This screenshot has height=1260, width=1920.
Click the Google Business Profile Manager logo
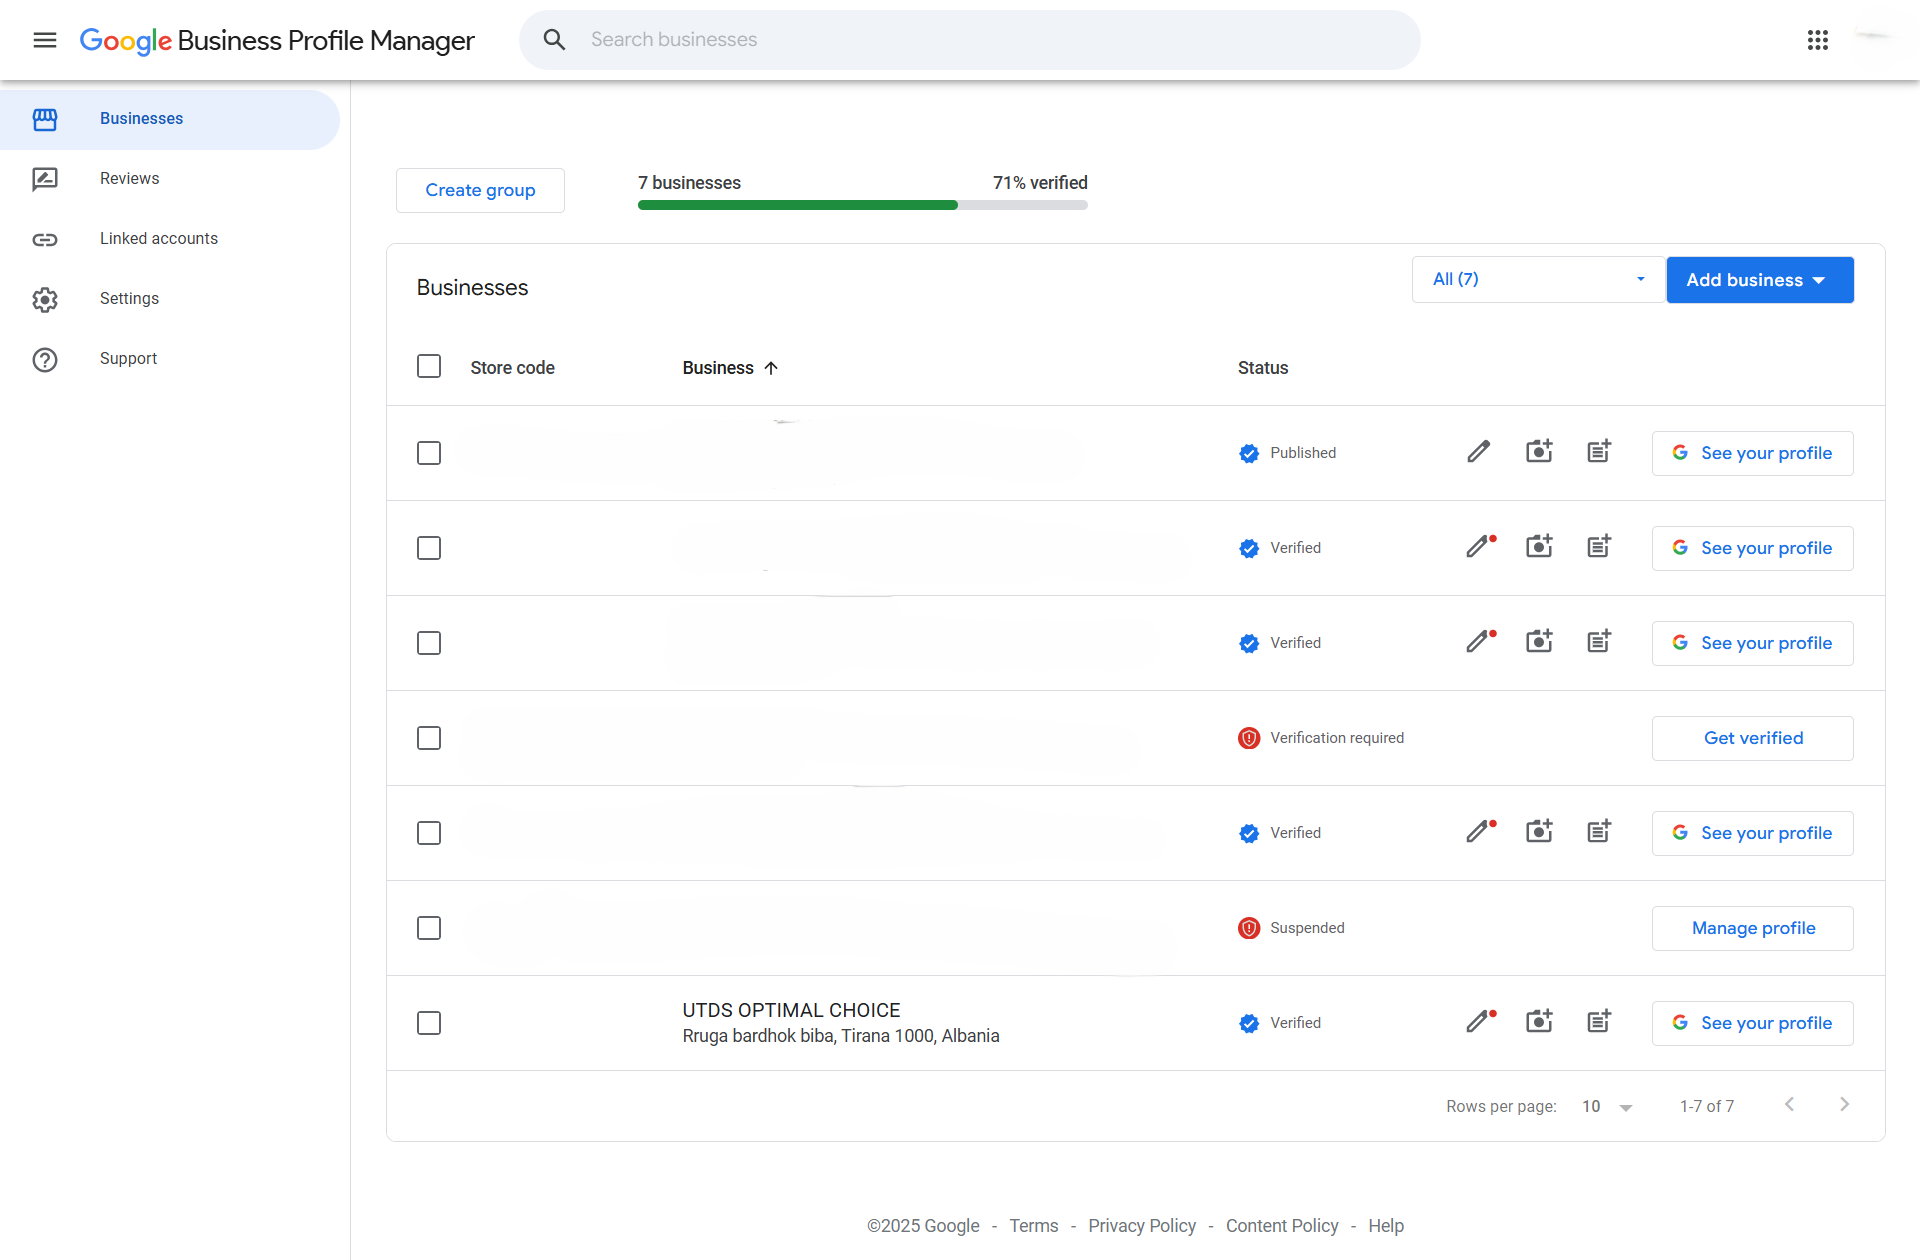(x=277, y=40)
